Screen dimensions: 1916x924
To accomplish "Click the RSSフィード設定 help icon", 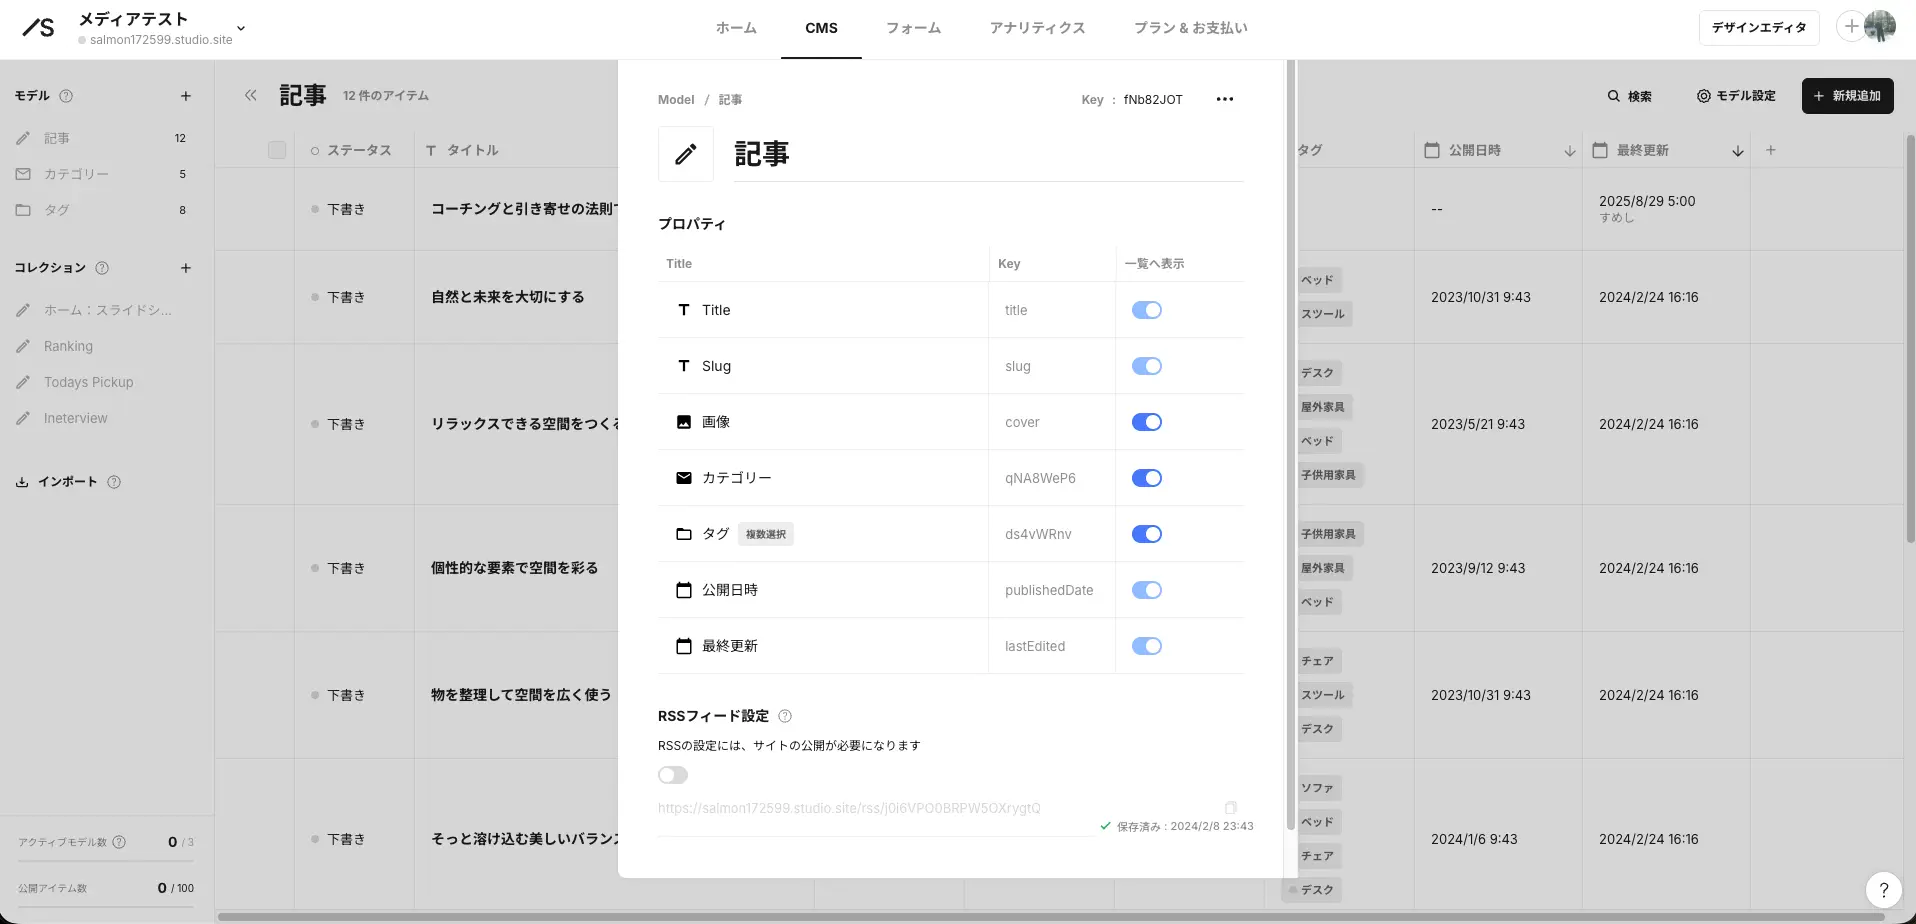I will (x=785, y=716).
